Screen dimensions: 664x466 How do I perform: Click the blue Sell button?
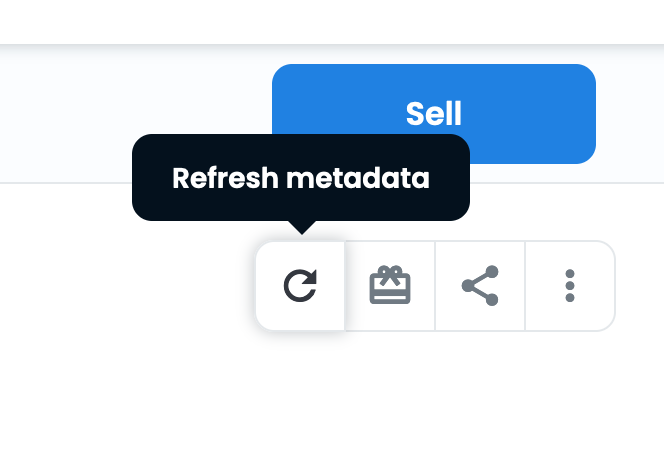tap(434, 114)
